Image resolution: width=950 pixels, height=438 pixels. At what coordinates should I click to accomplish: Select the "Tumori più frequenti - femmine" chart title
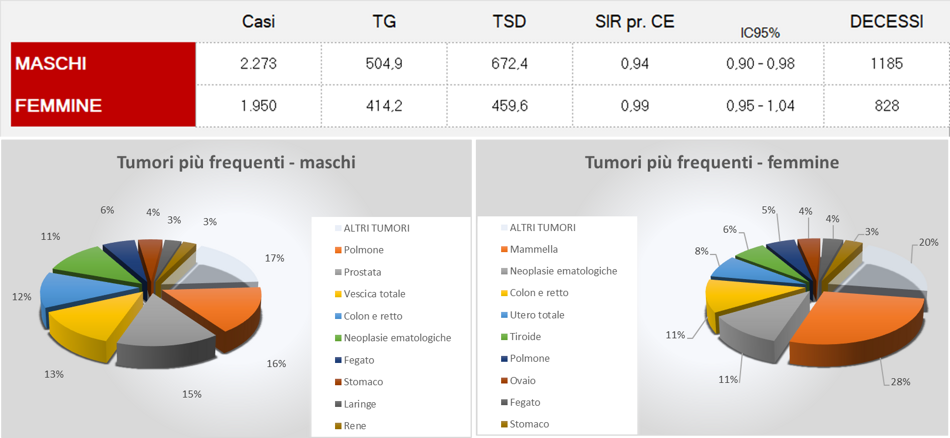pos(712,162)
